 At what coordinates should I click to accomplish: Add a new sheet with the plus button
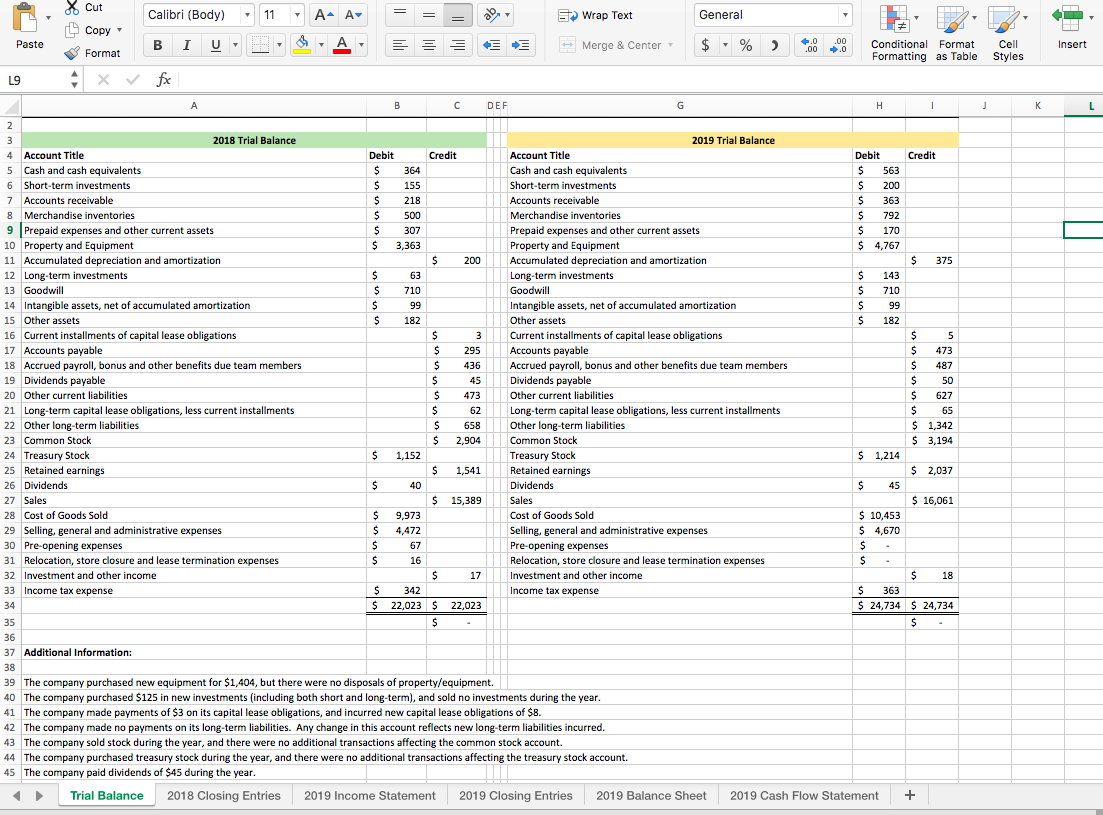coord(908,795)
